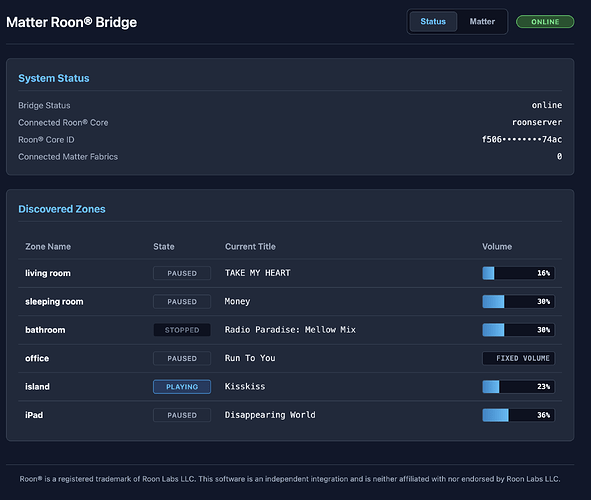Select the Disappearing World title
The height and width of the screenshot is (500, 591).
click(270, 415)
